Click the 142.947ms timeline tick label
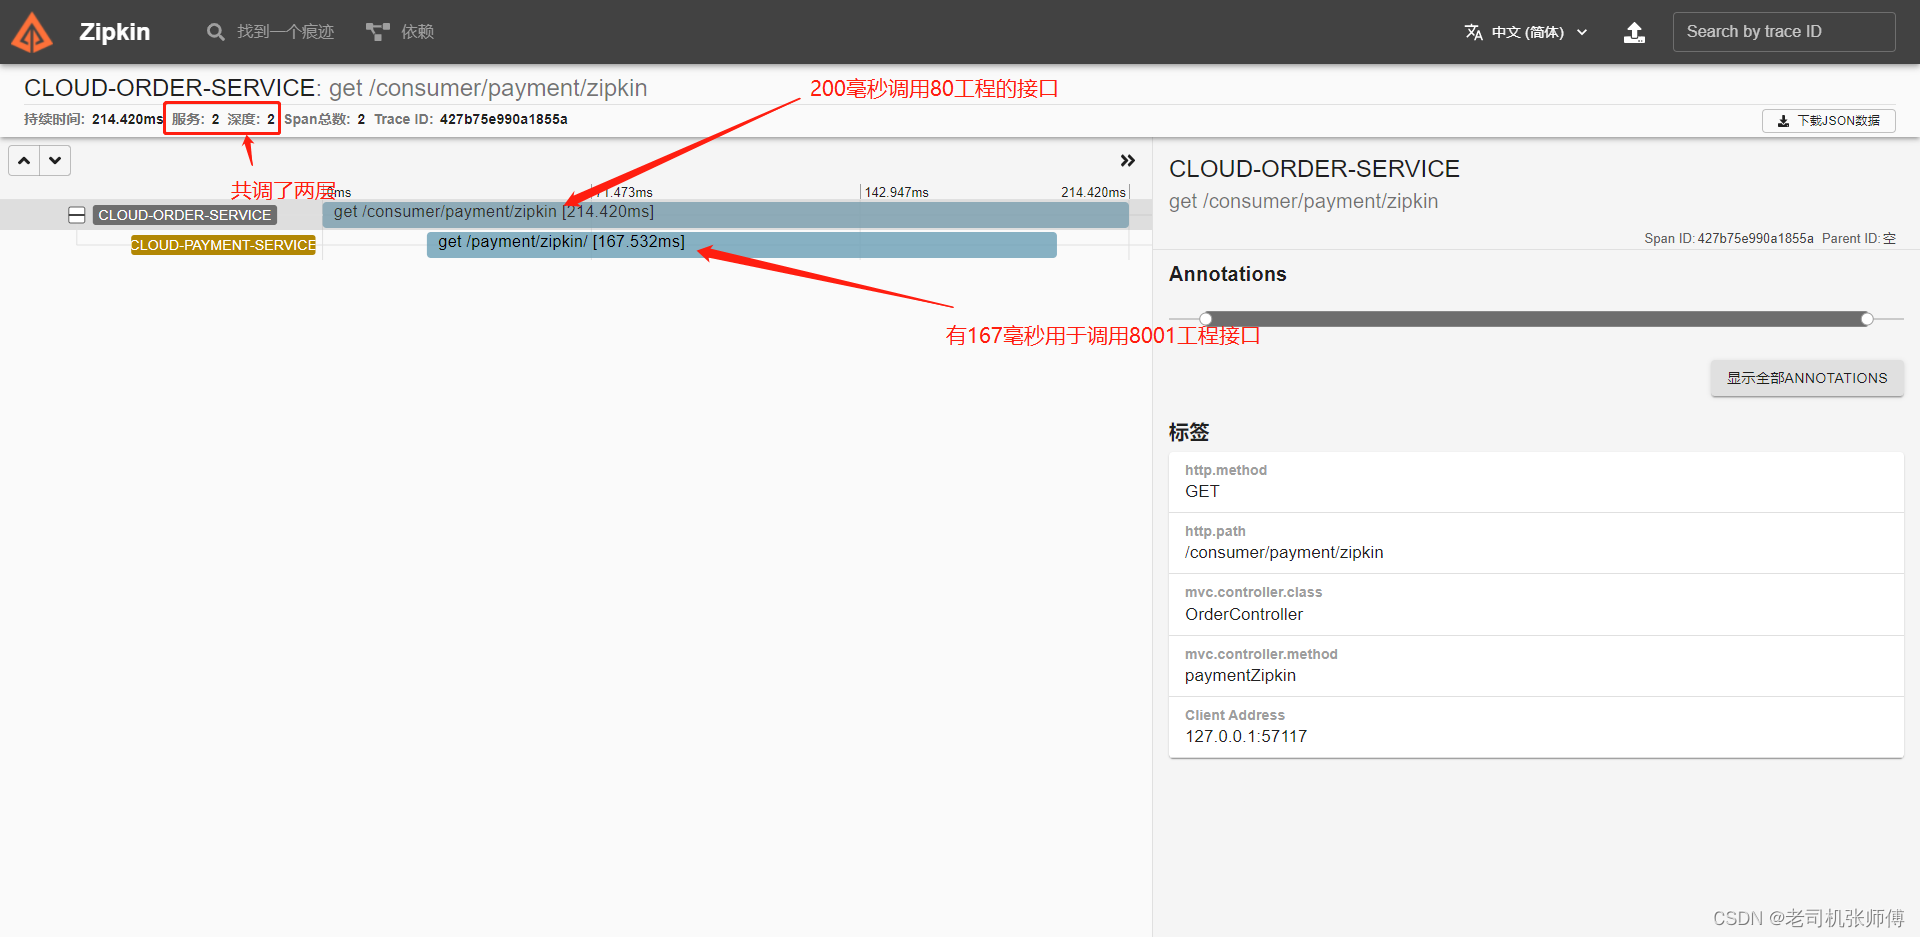Screen dimensions: 1920x937 (x=896, y=192)
